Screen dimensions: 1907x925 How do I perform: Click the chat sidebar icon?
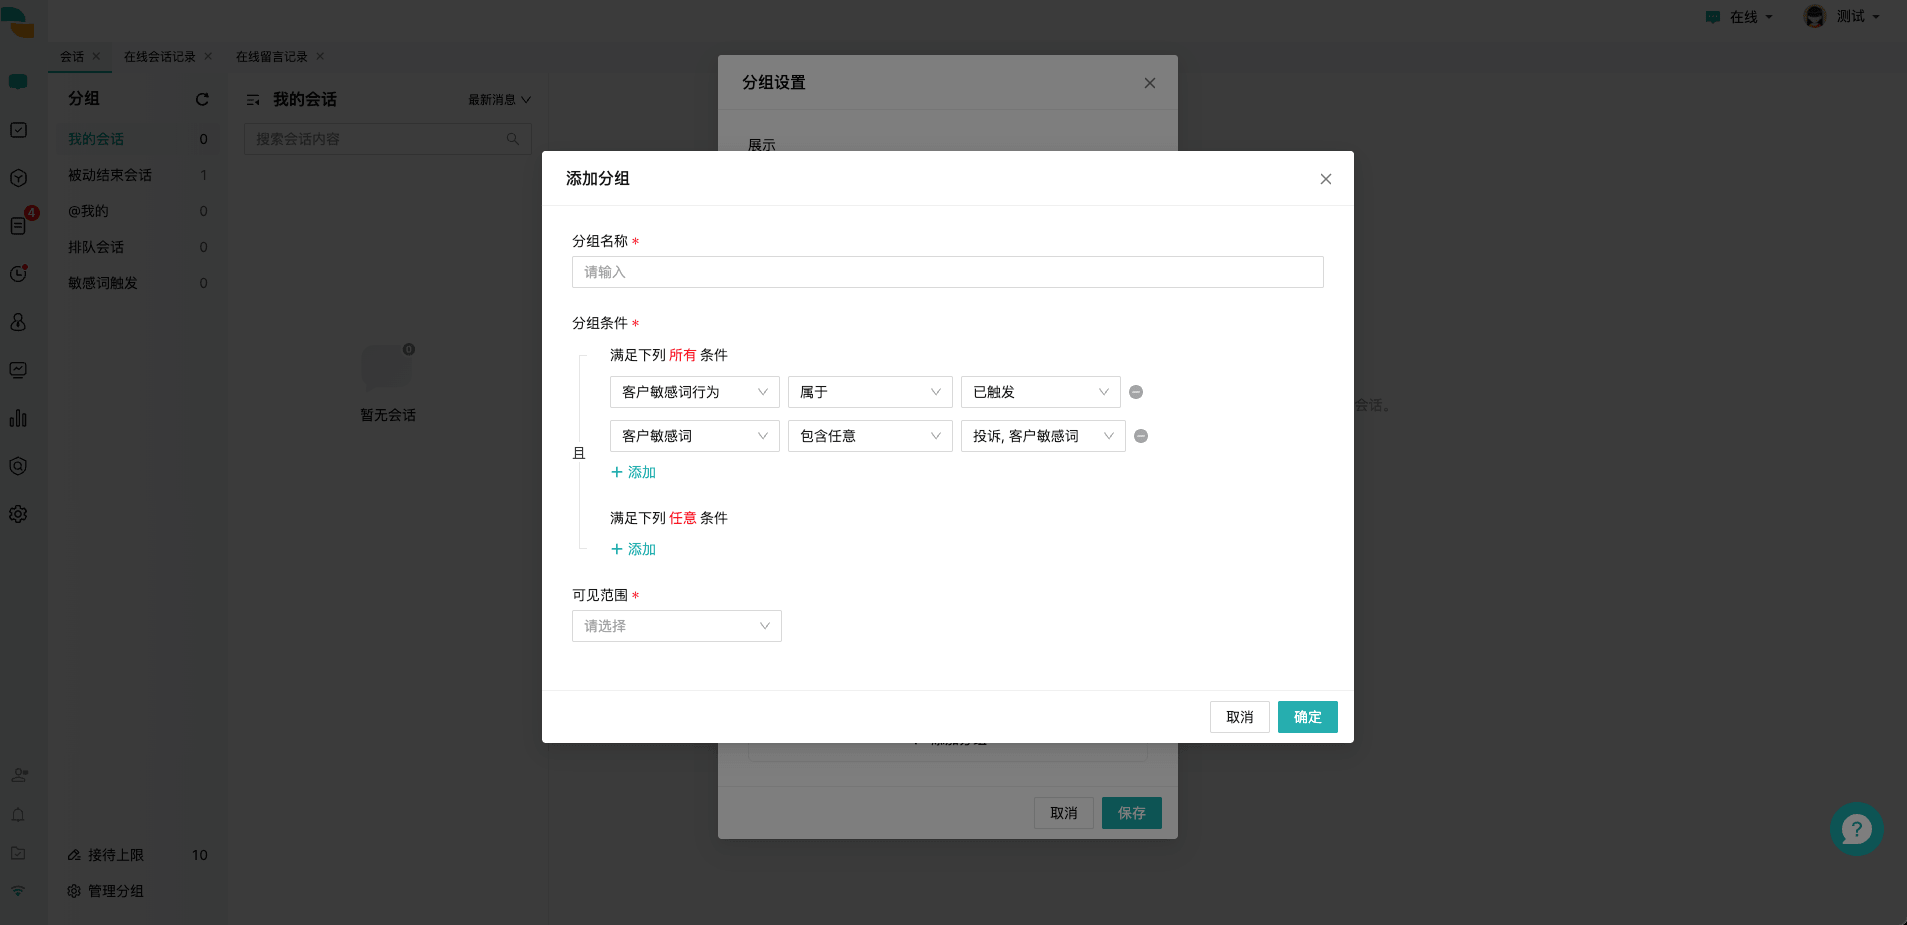click(x=18, y=82)
